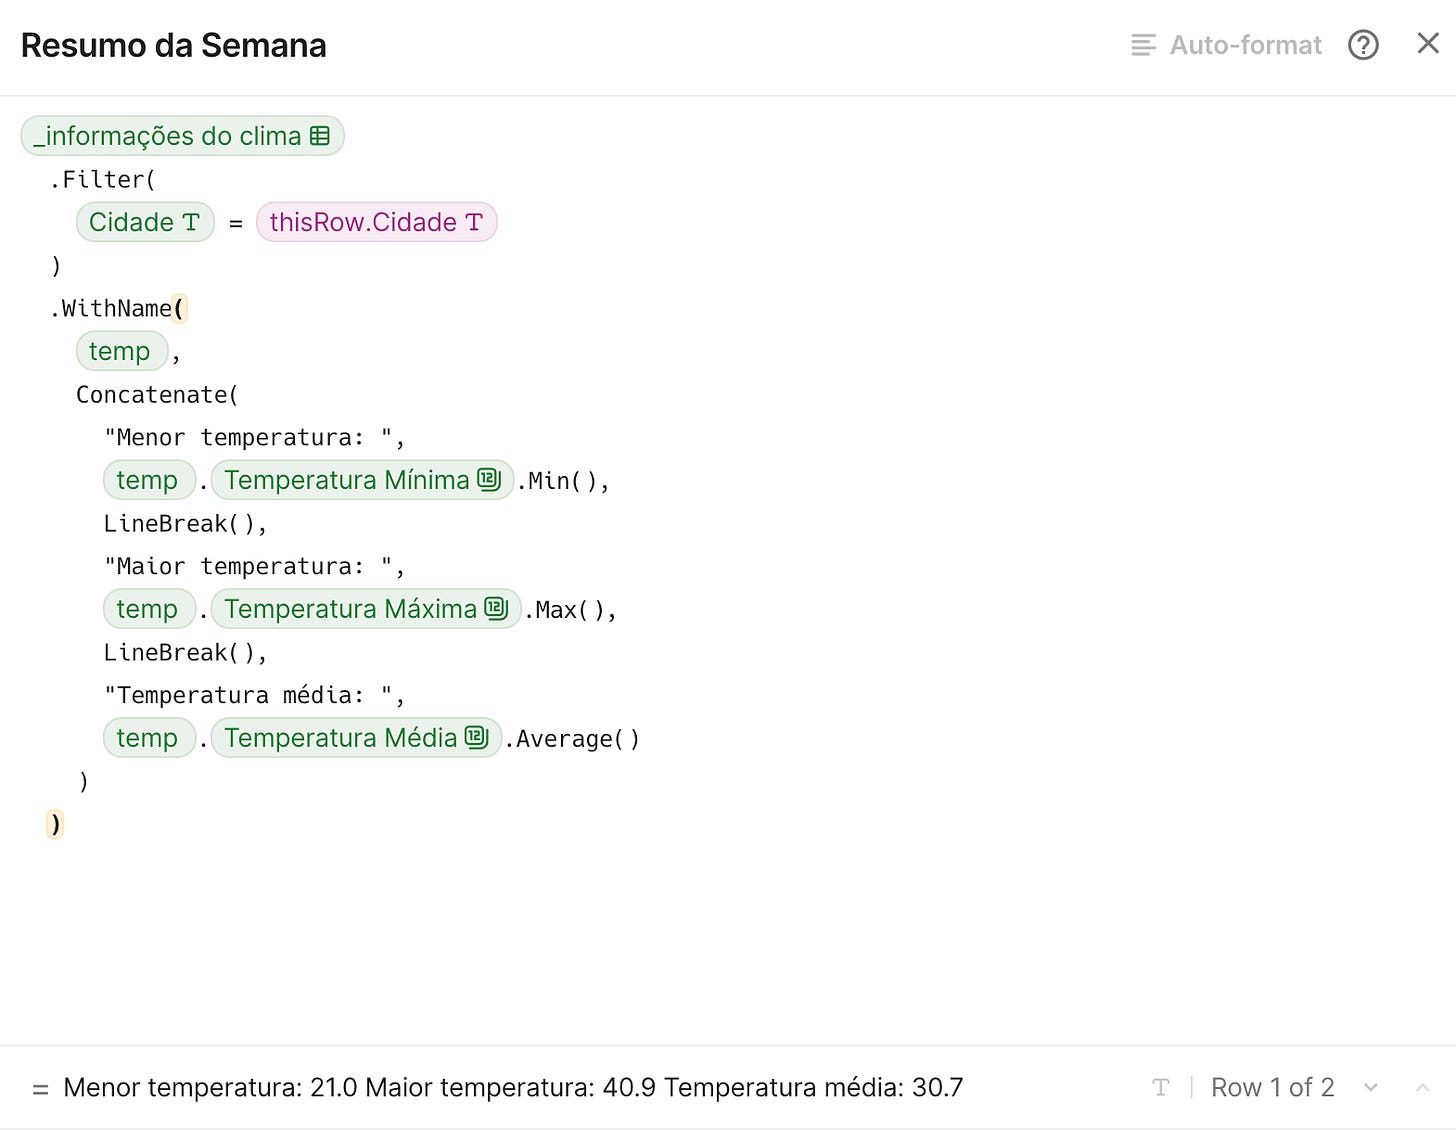Click result text type icon in footer
This screenshot has height=1130, width=1456.
pos(1160,1087)
